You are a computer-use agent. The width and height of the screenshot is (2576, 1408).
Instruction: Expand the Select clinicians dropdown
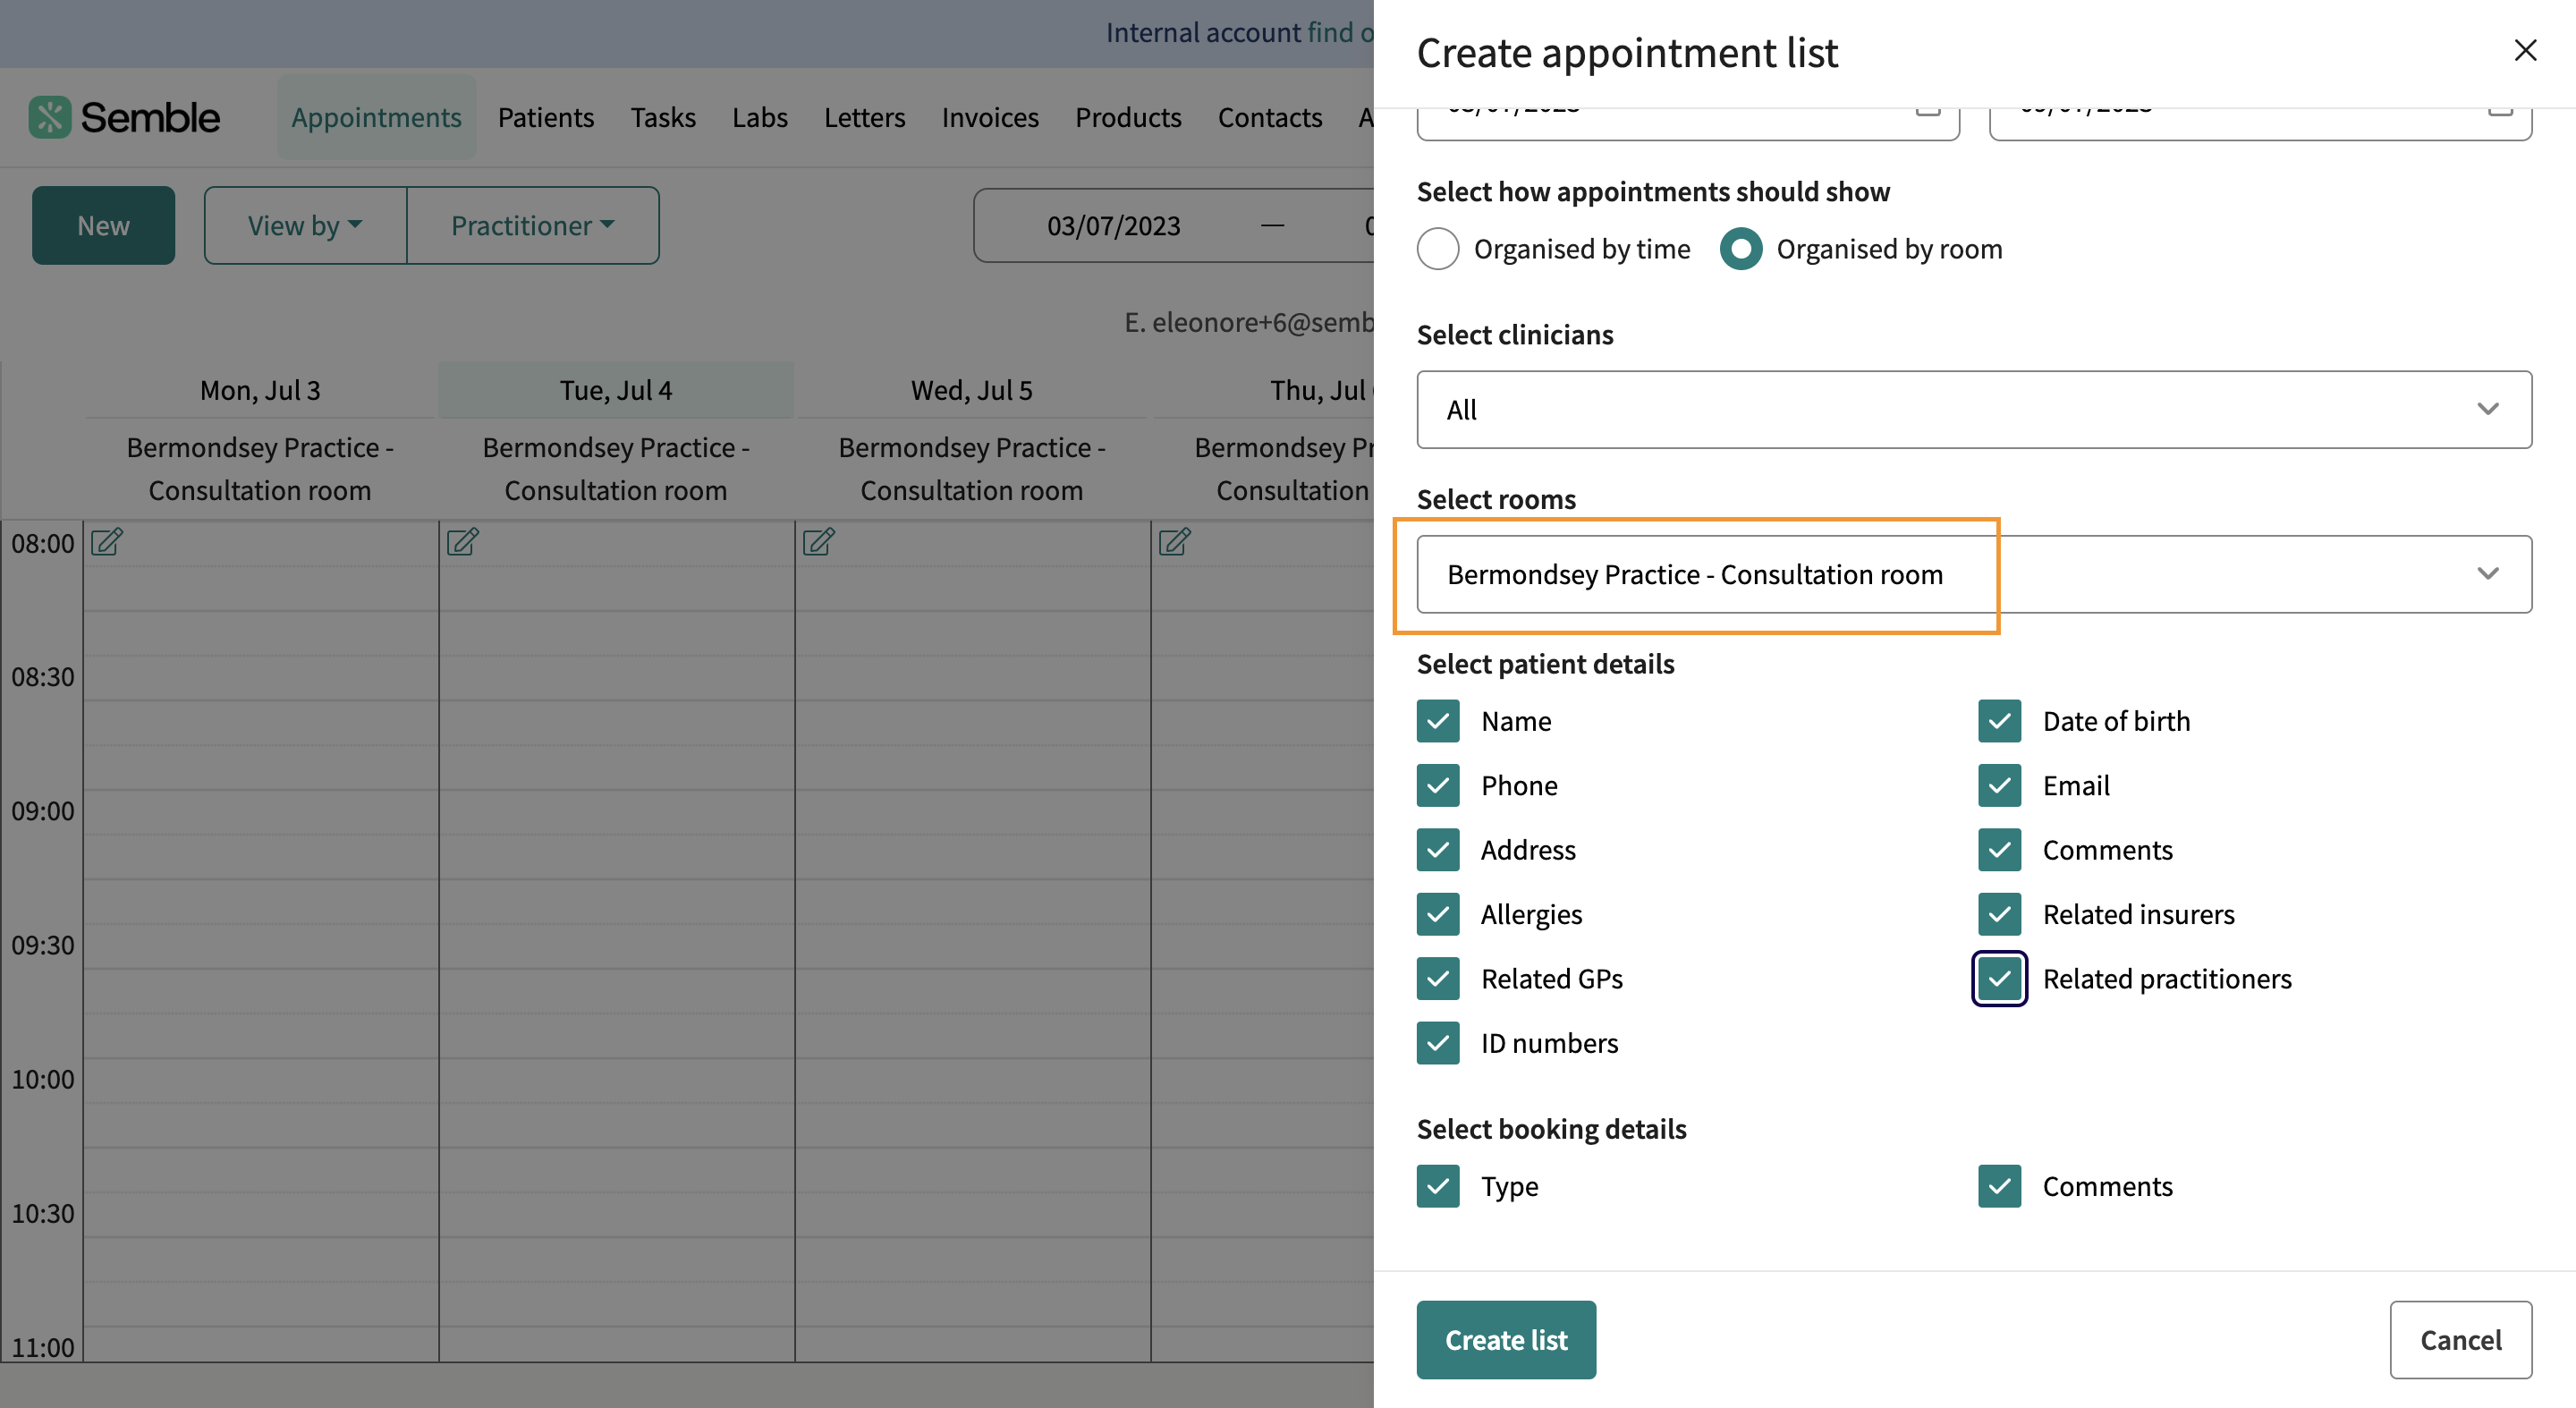click(1974, 410)
